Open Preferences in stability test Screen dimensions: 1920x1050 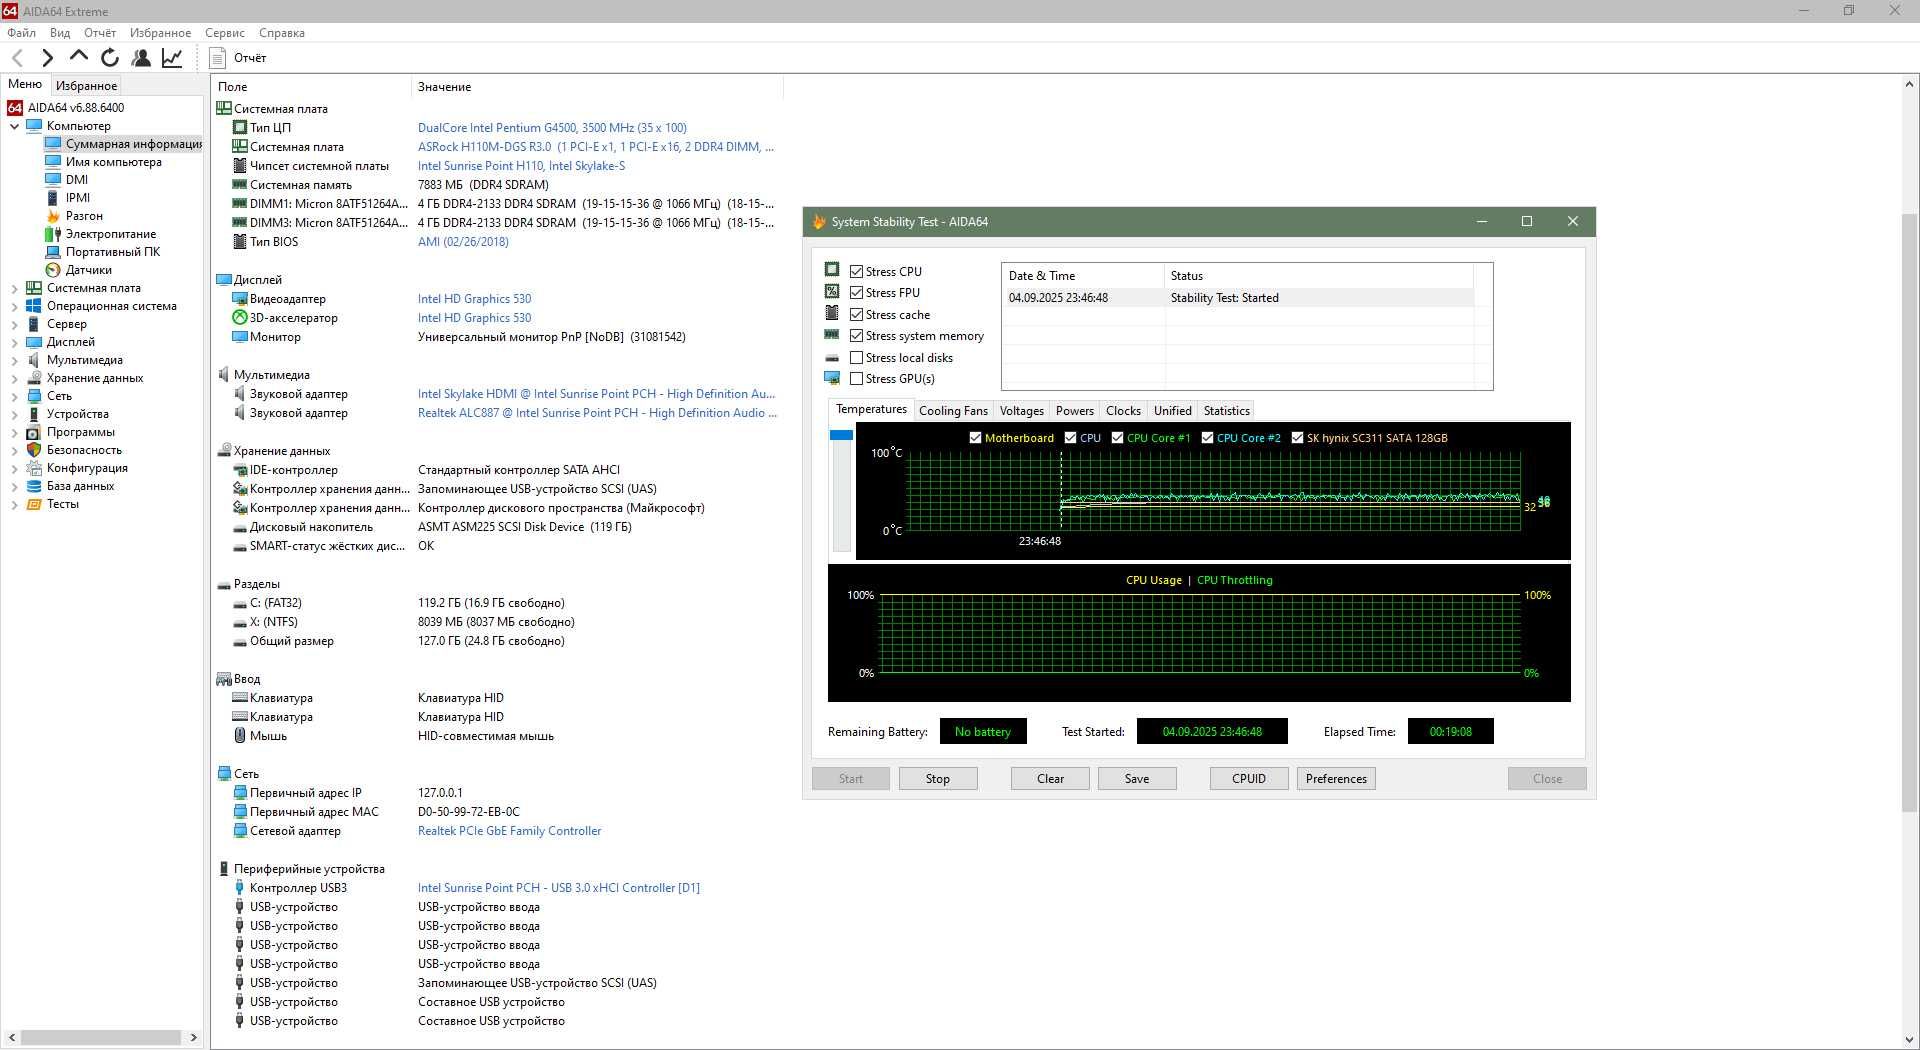click(1336, 779)
